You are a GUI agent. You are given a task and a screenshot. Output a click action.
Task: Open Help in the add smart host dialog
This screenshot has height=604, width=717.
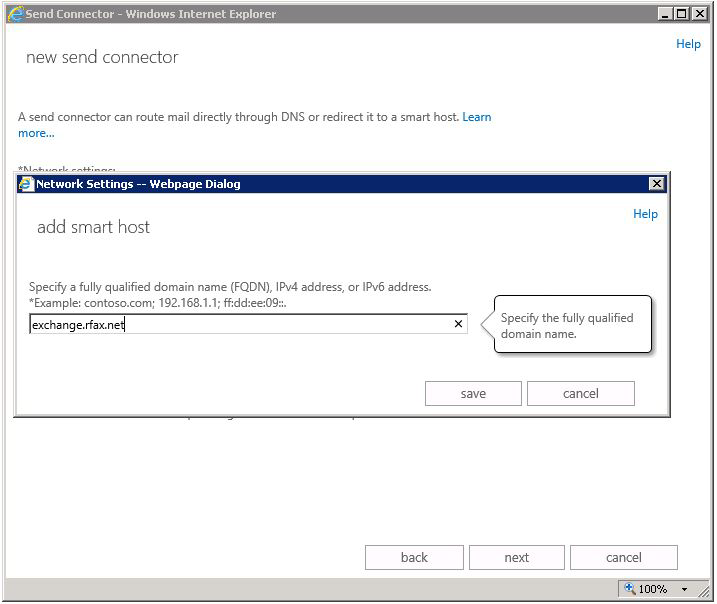(645, 214)
